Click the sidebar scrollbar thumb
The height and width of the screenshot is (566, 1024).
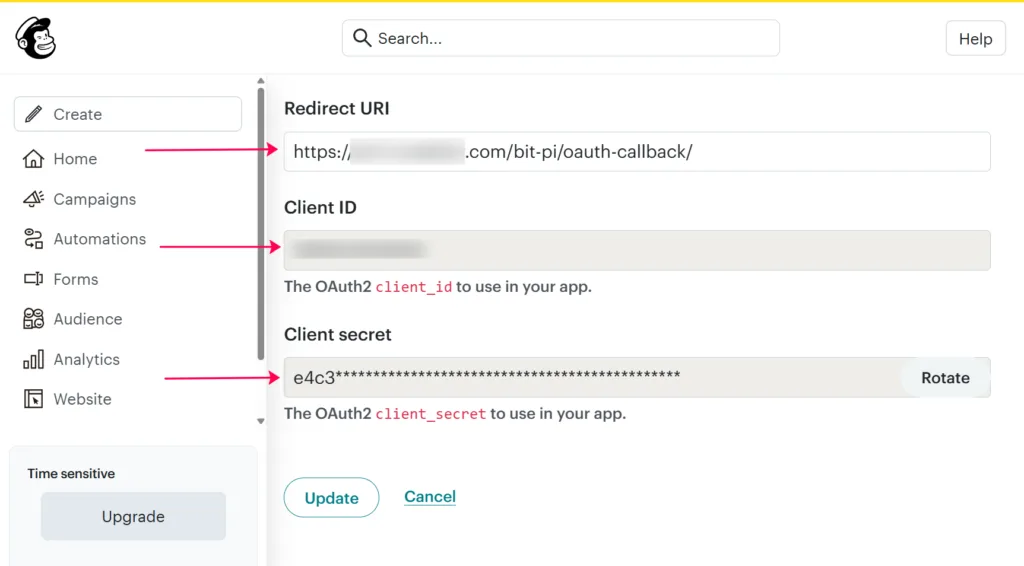coord(261,223)
